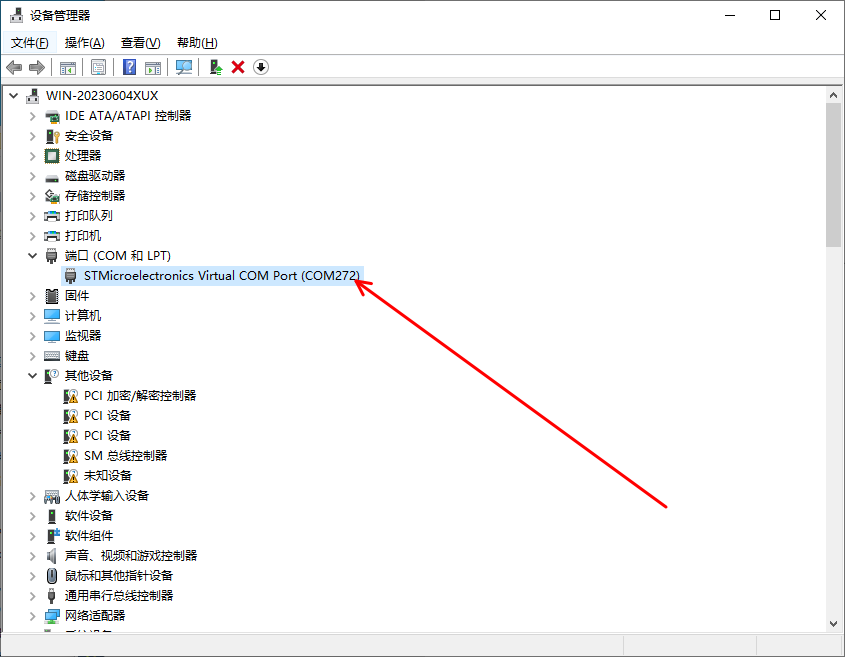Click the 声音、视频和游戏控制器 speaker icon

[x=52, y=556]
